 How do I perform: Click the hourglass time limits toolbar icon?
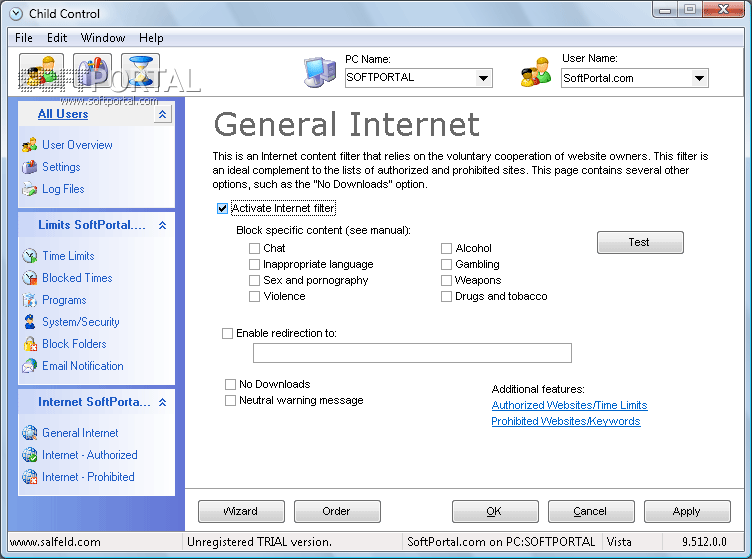point(141,71)
